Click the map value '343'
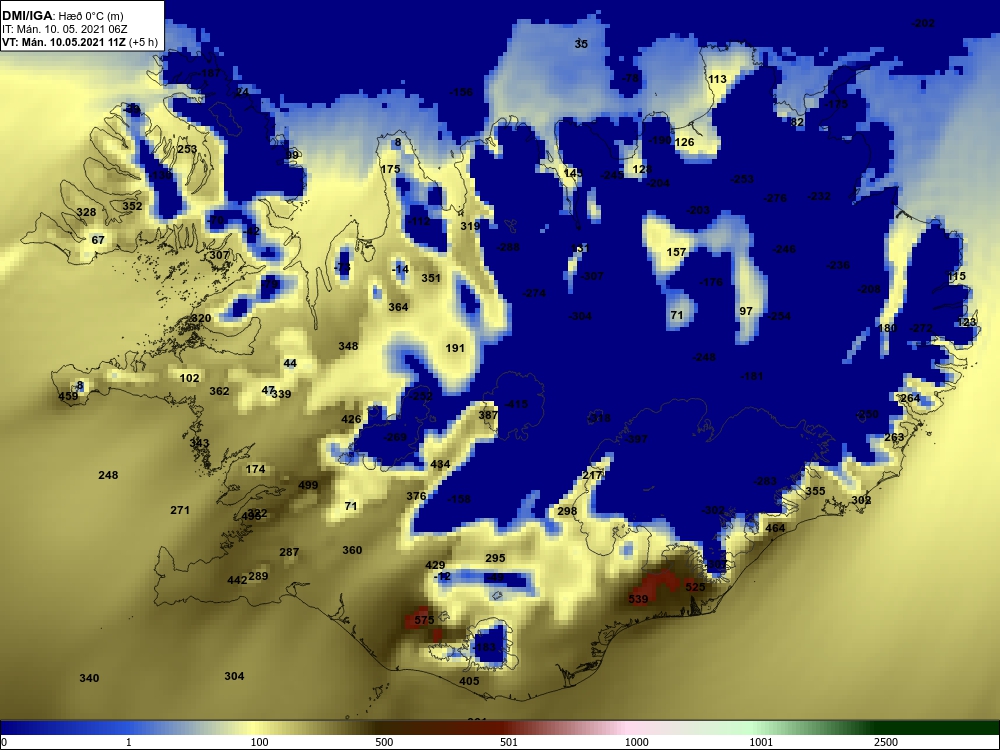Viewport: 1000px width, 750px height. pyautogui.click(x=199, y=443)
